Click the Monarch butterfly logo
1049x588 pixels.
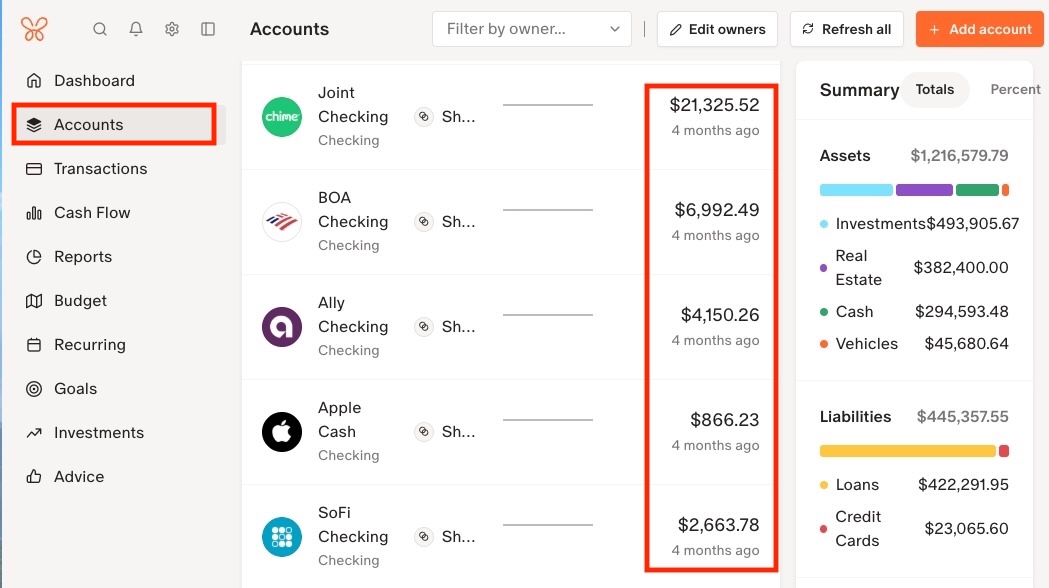[34, 29]
